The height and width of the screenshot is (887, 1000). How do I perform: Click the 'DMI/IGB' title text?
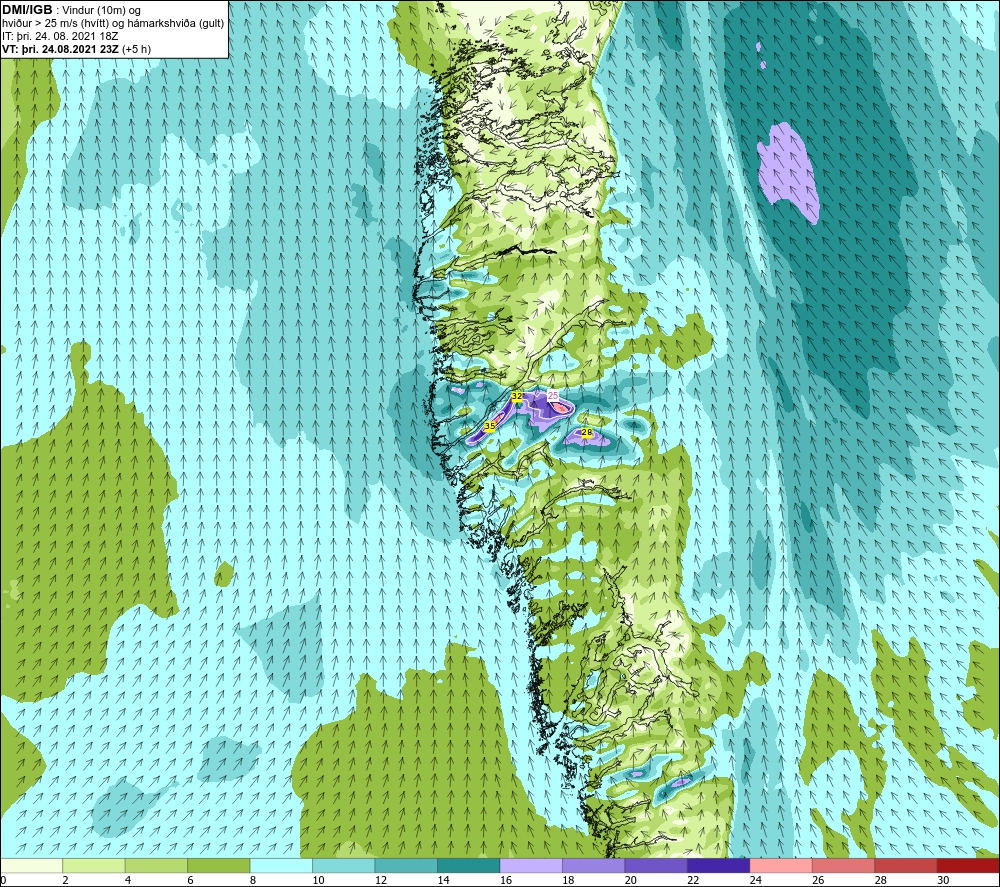pos(27,10)
